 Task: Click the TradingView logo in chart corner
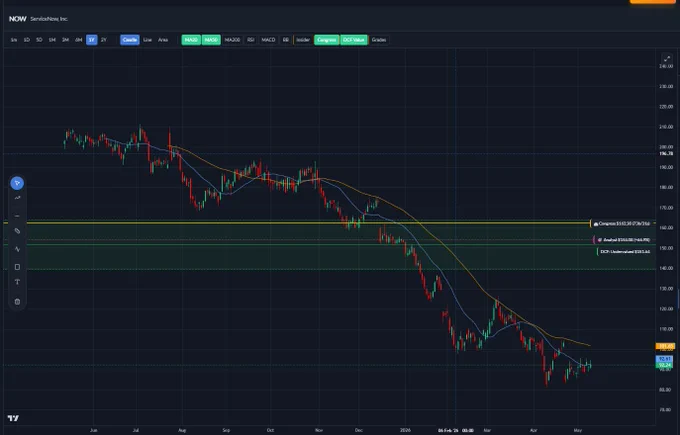pos(13,418)
